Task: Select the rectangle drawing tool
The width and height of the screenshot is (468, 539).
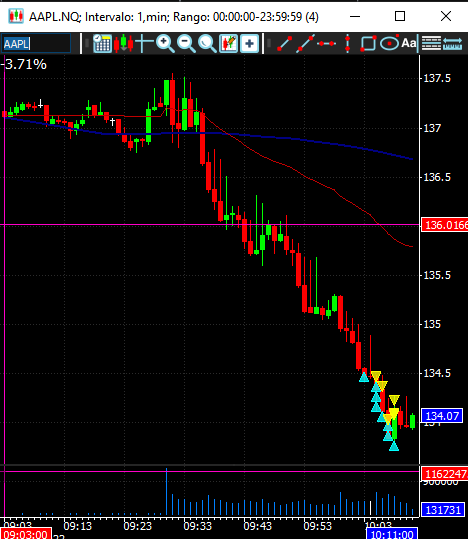Action: coord(368,43)
